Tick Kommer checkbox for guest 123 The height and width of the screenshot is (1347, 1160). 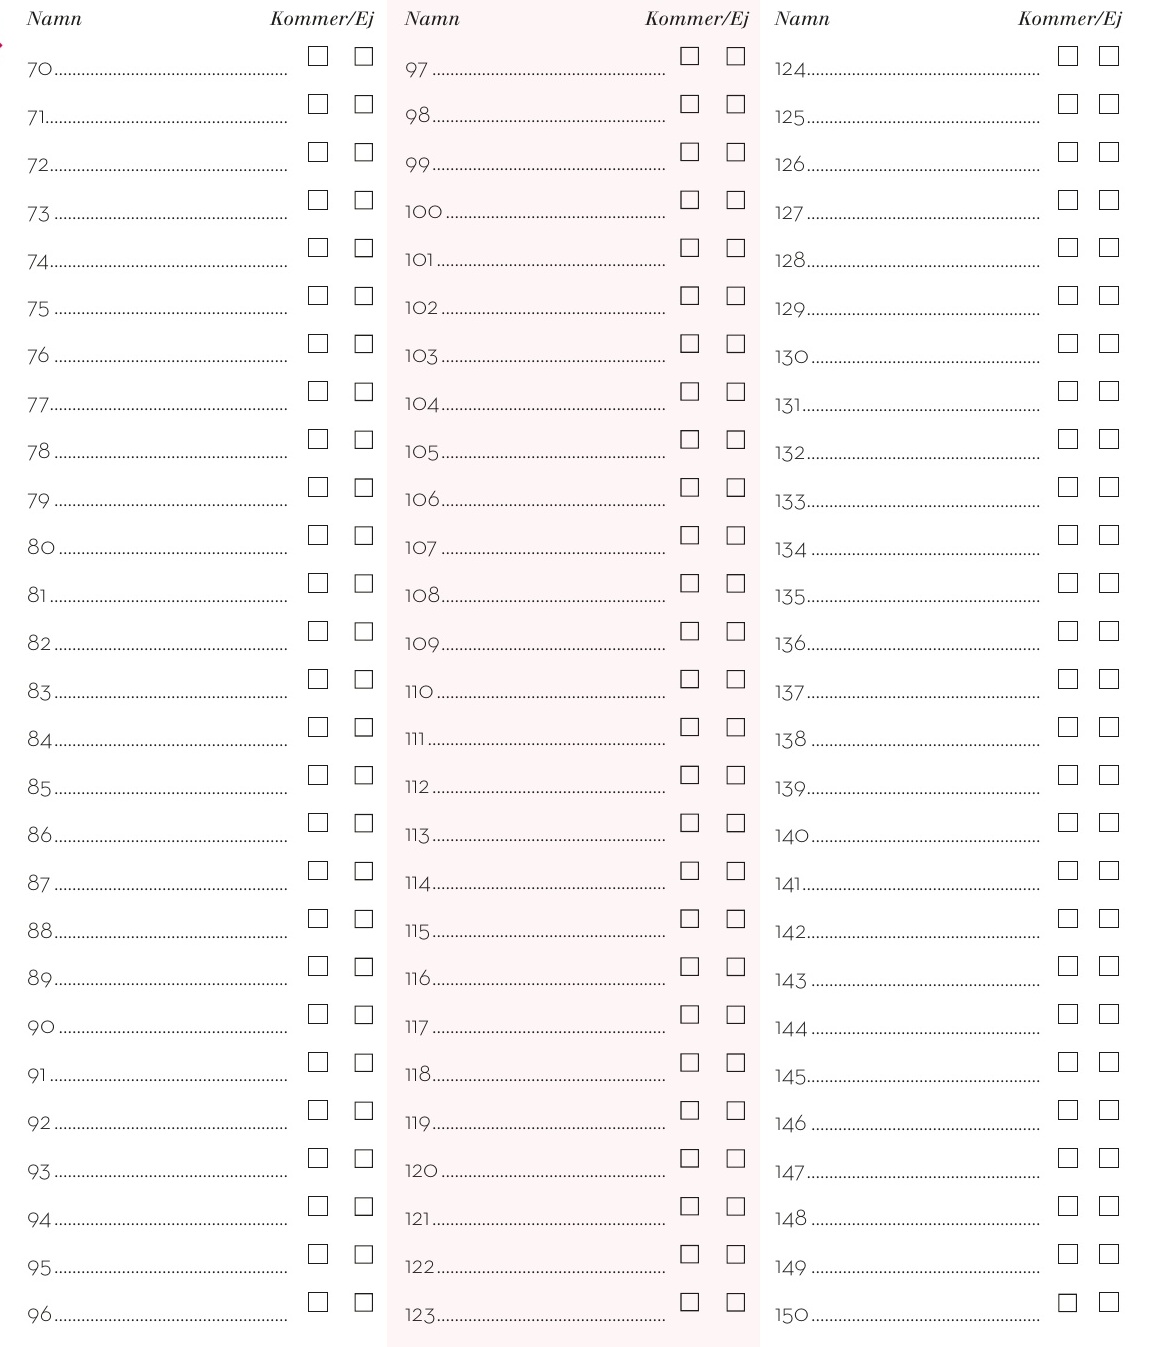pos(690,1302)
